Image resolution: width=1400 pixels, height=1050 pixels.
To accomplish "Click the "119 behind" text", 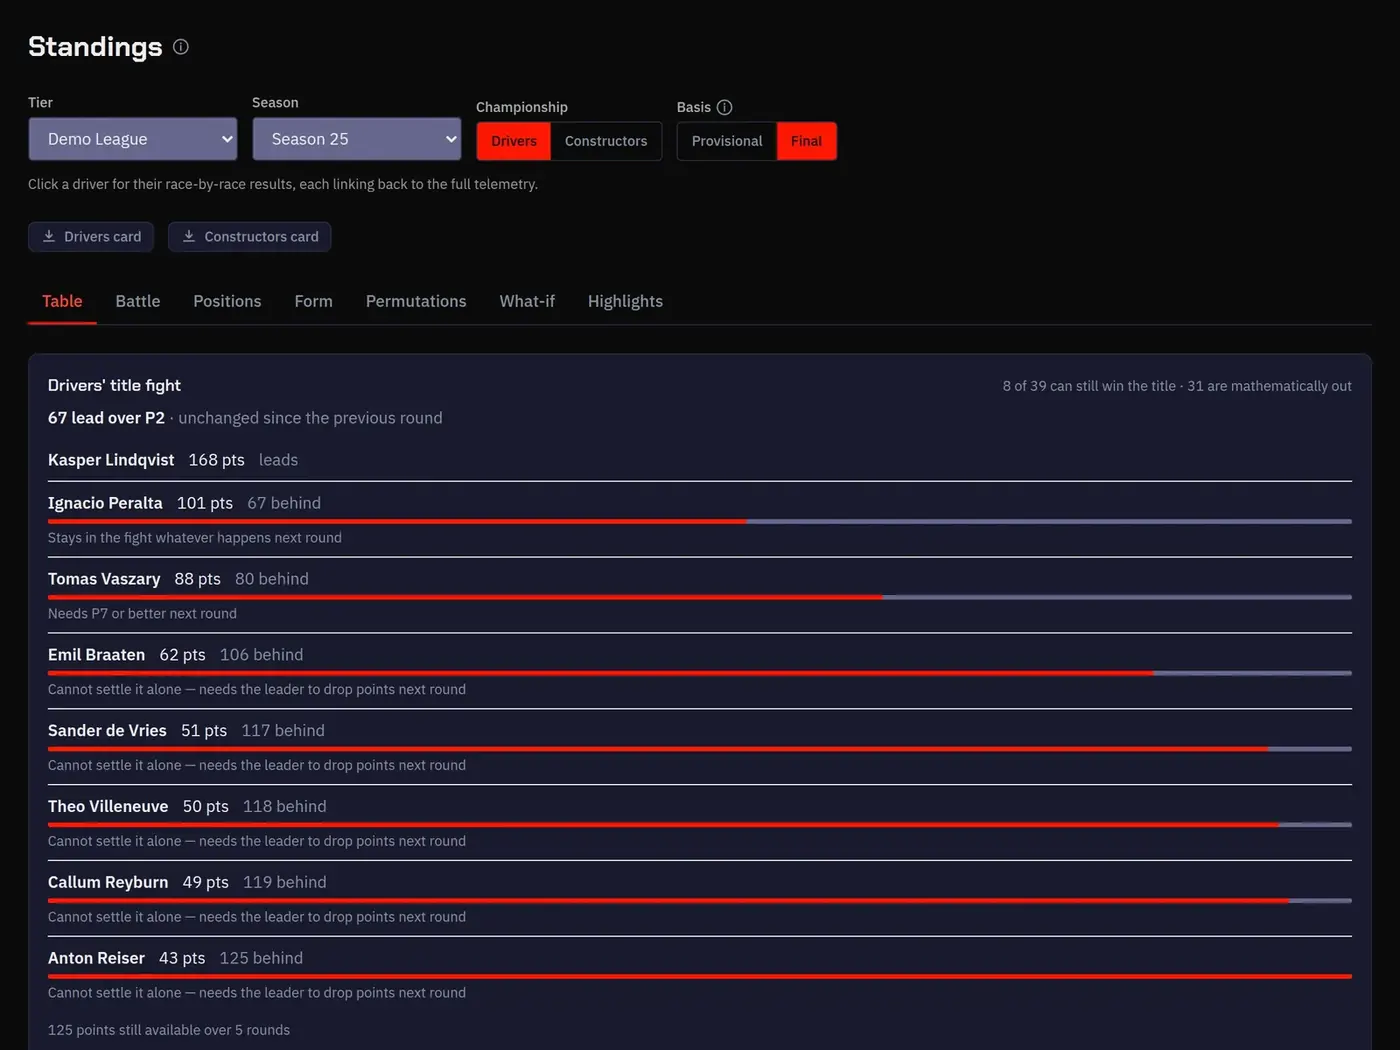I will coord(284,883).
